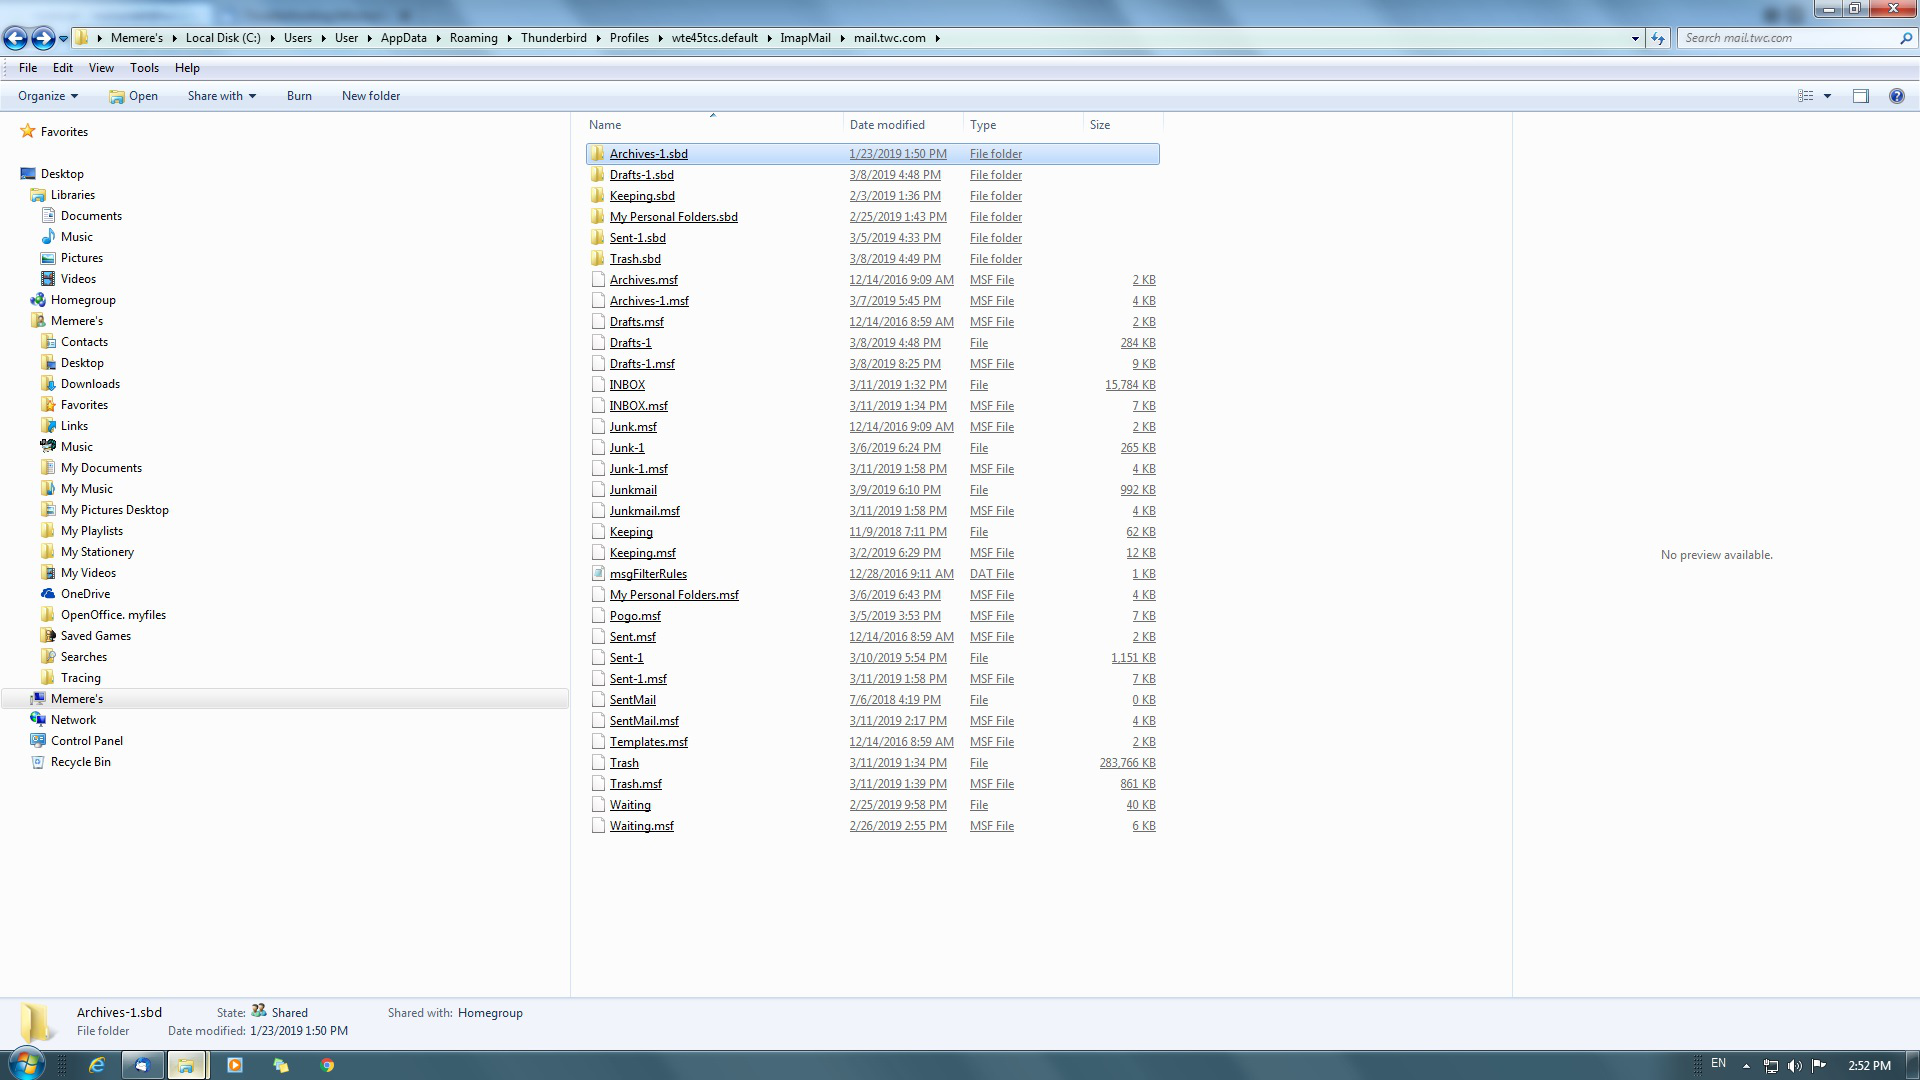Click the Refresh address bar icon

pos(1658,38)
